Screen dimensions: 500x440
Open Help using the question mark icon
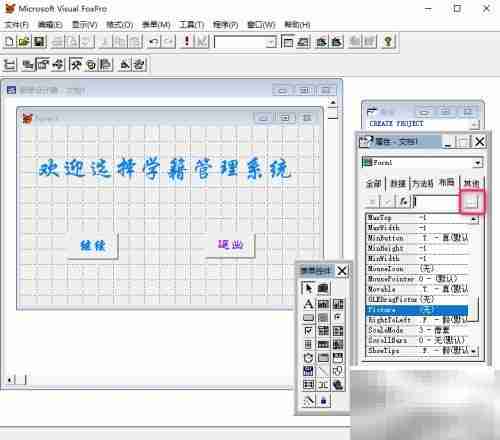pyautogui.click(x=388, y=42)
